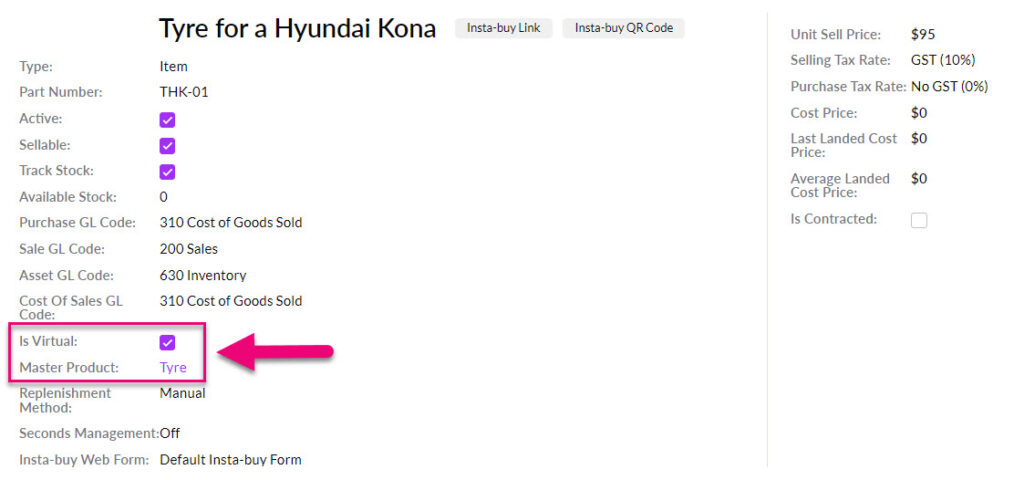The height and width of the screenshot is (480, 1024).
Task: Select the Manual replenishment method value
Action: [x=182, y=393]
